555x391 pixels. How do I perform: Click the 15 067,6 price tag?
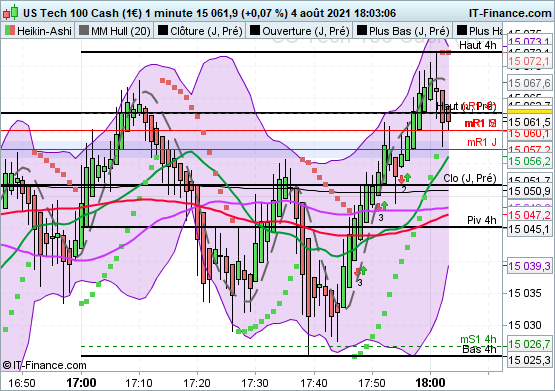pos(530,83)
